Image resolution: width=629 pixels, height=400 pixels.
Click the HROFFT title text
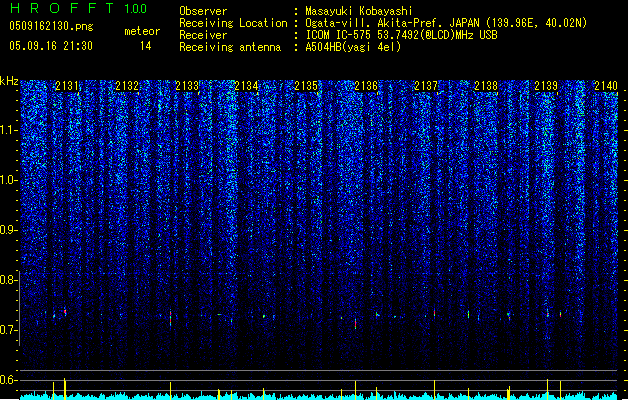tap(62, 8)
